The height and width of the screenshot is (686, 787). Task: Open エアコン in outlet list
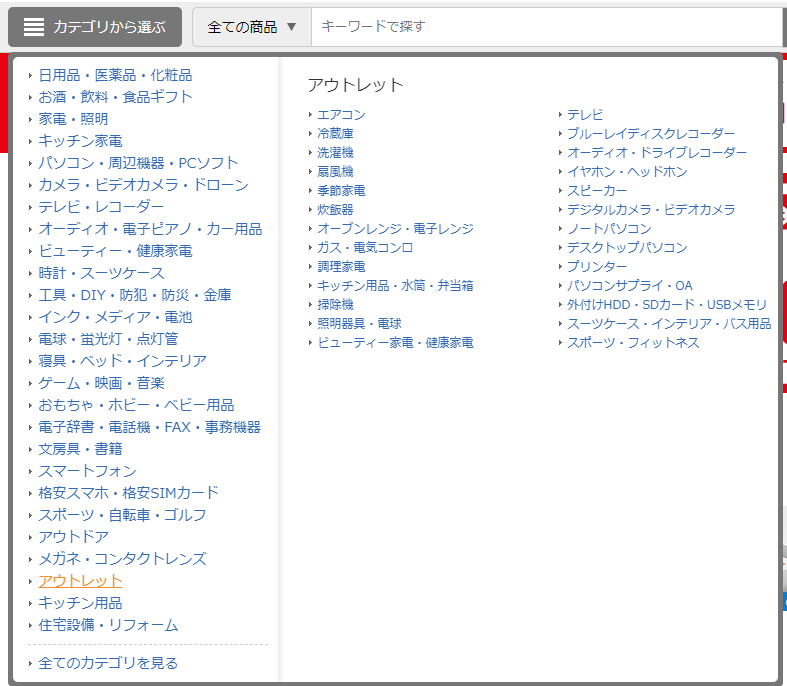pyautogui.click(x=341, y=115)
